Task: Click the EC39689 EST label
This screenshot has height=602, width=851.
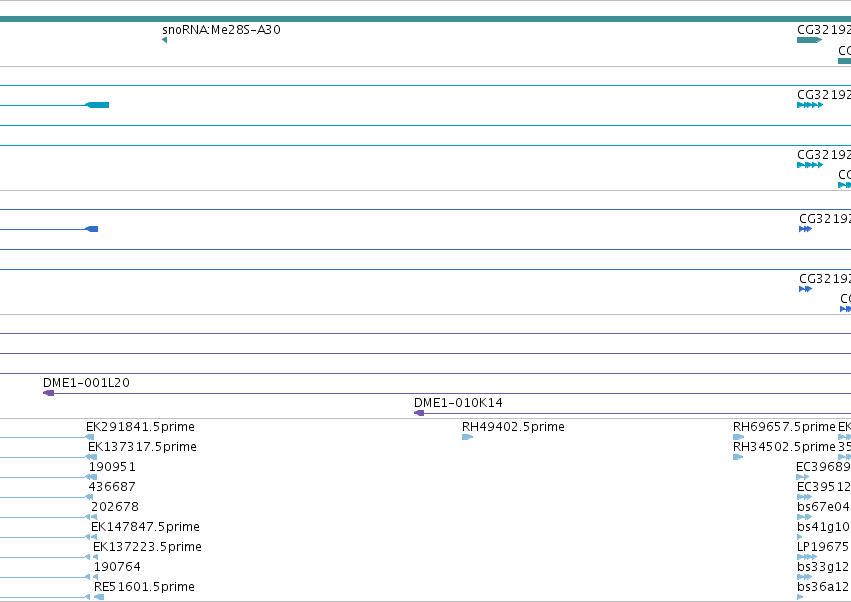Action: 823,467
